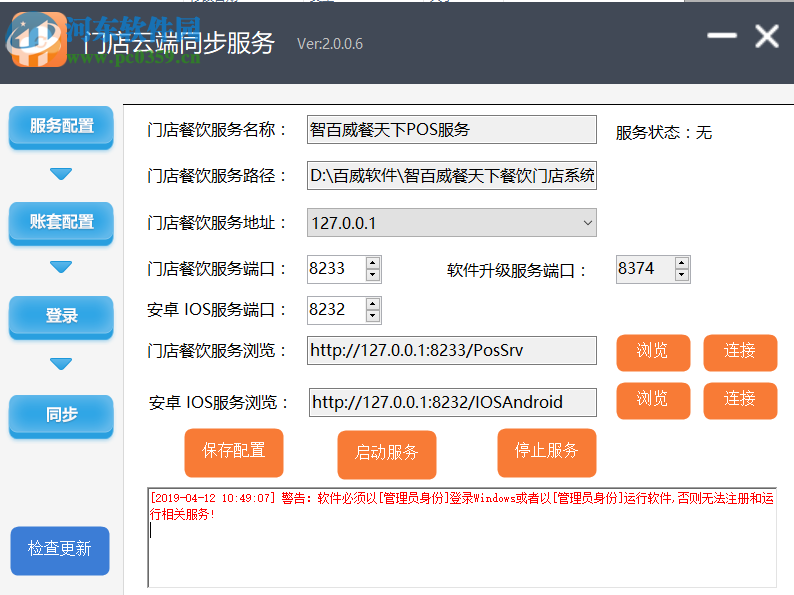Go to the 同步 step

61,416
